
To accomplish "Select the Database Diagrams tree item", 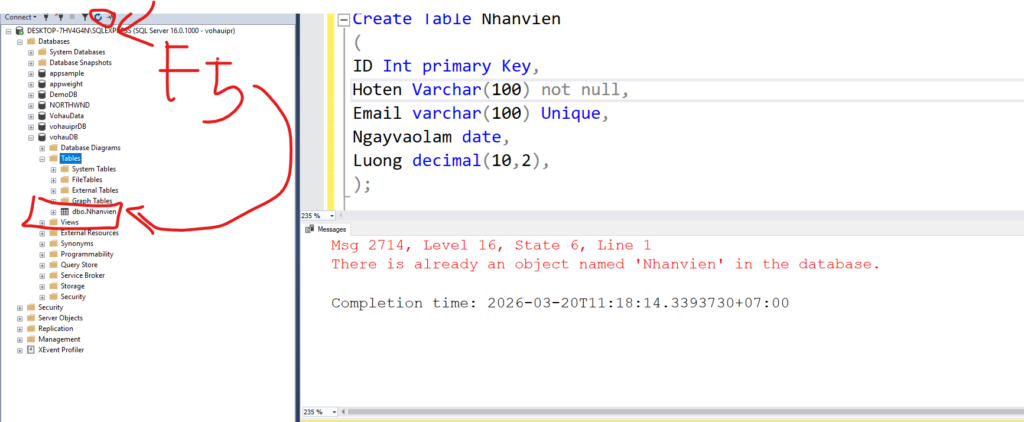I will (x=91, y=148).
